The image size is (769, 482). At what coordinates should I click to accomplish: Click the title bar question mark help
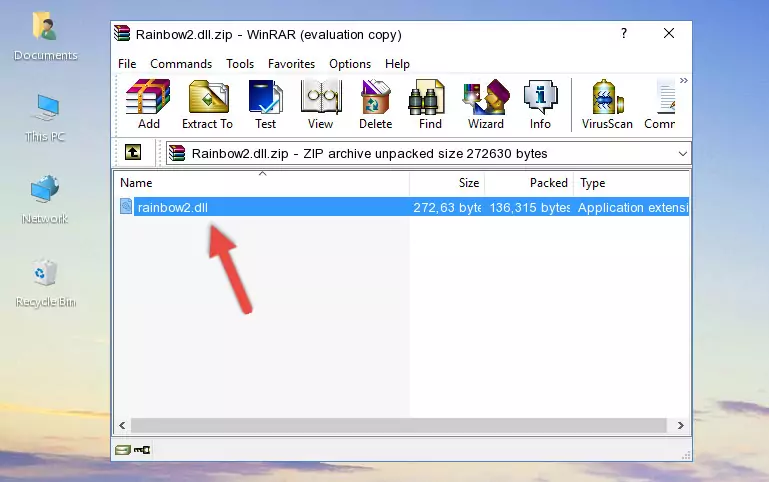click(x=624, y=33)
